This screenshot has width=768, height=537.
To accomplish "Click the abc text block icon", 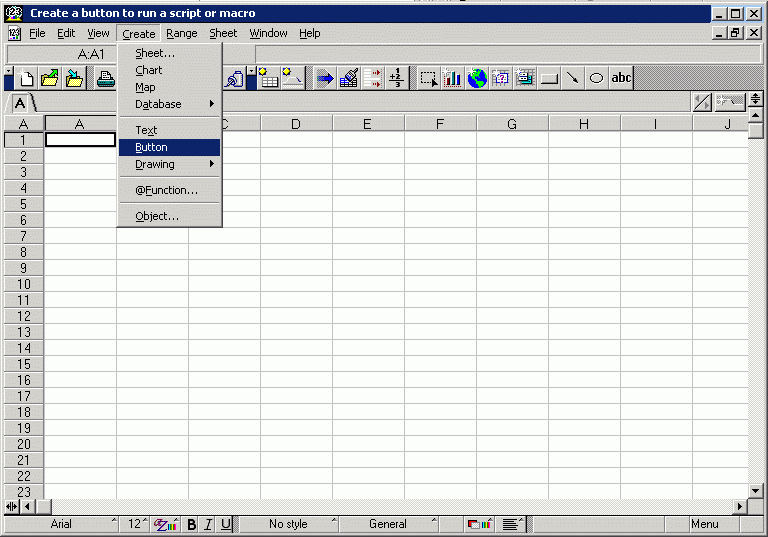I will (x=621, y=78).
